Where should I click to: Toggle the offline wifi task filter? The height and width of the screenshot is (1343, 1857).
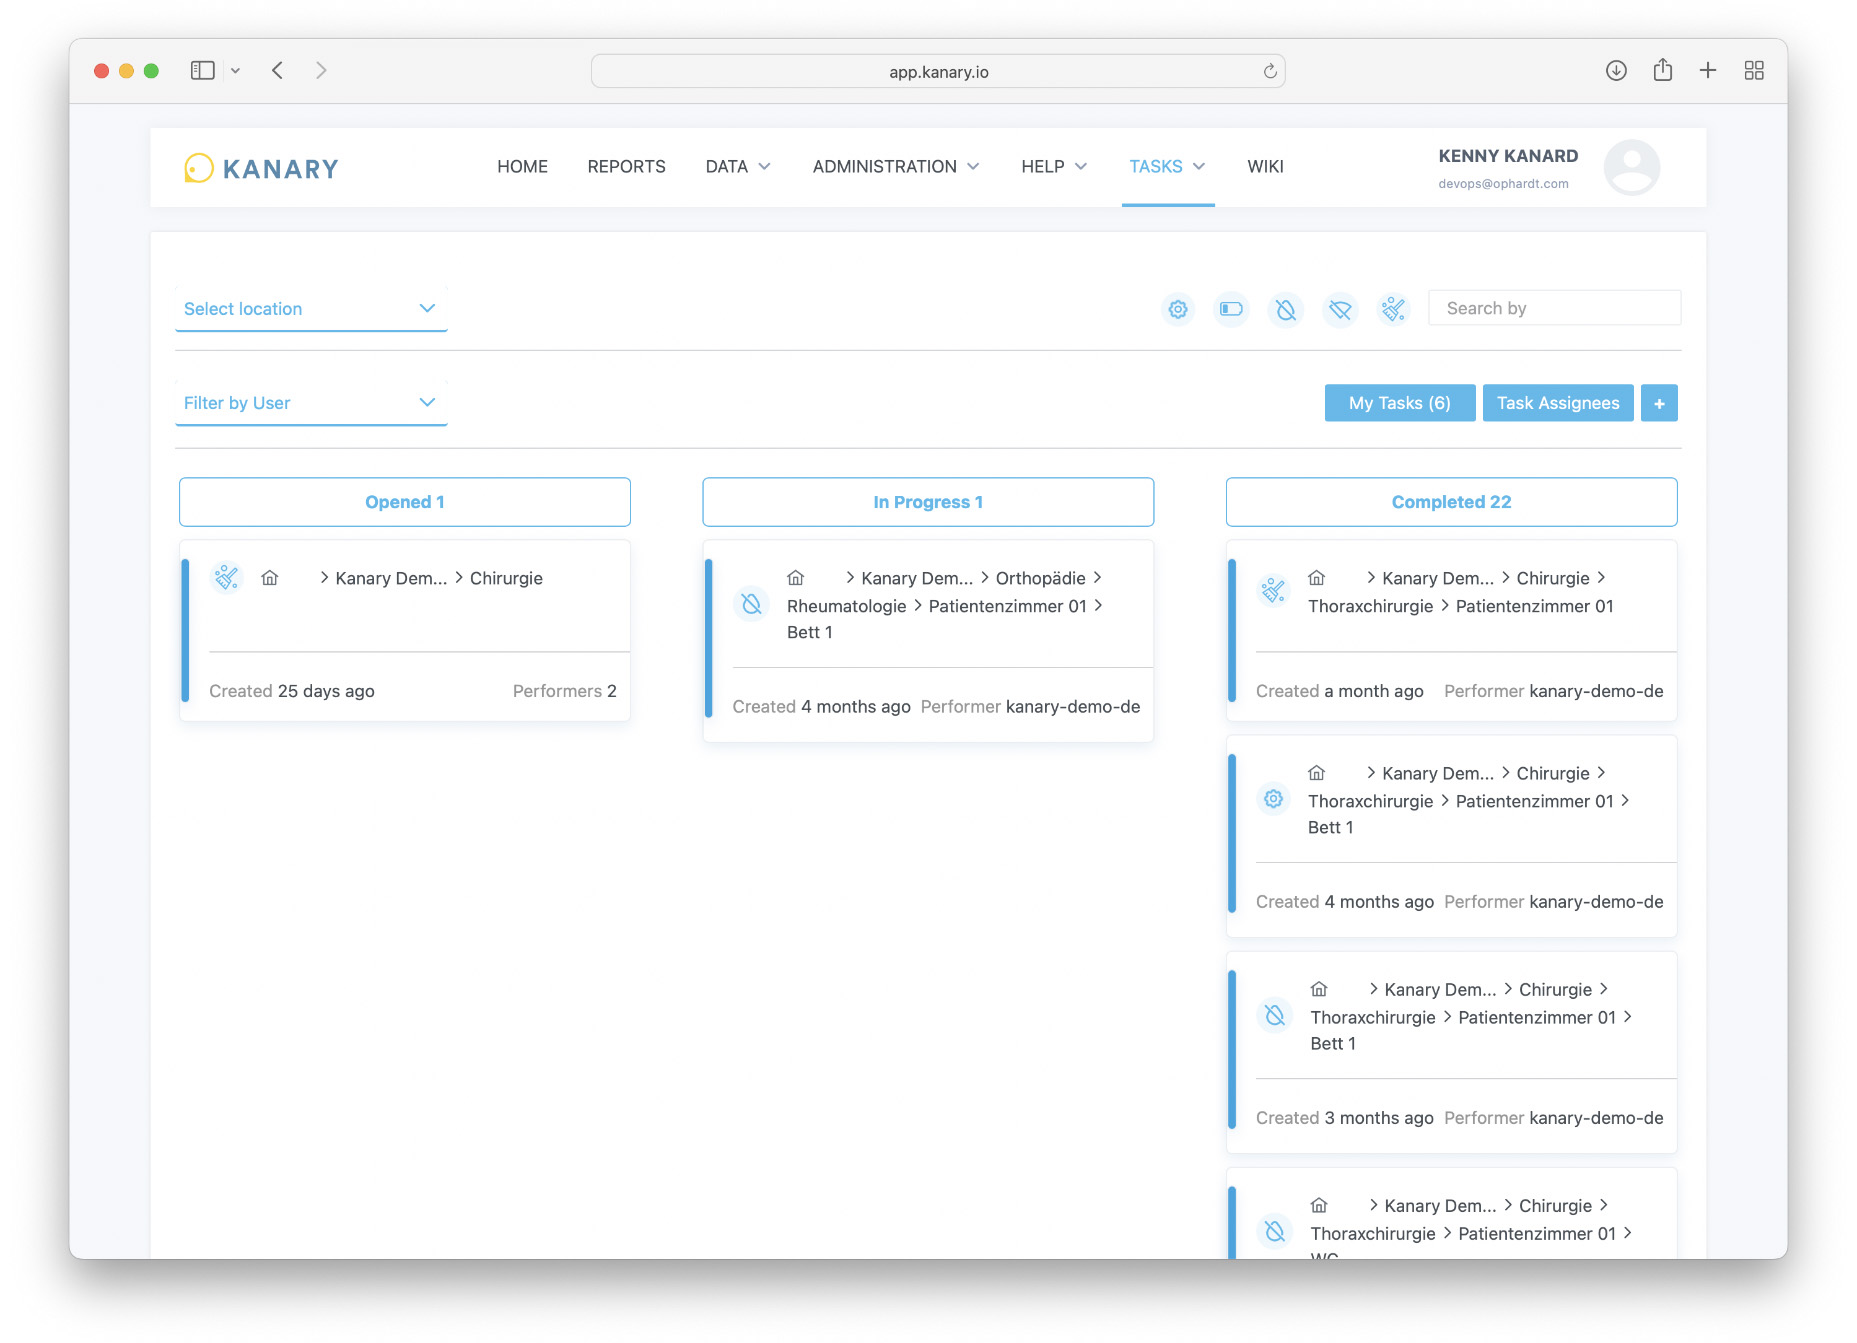pyautogui.click(x=1340, y=309)
